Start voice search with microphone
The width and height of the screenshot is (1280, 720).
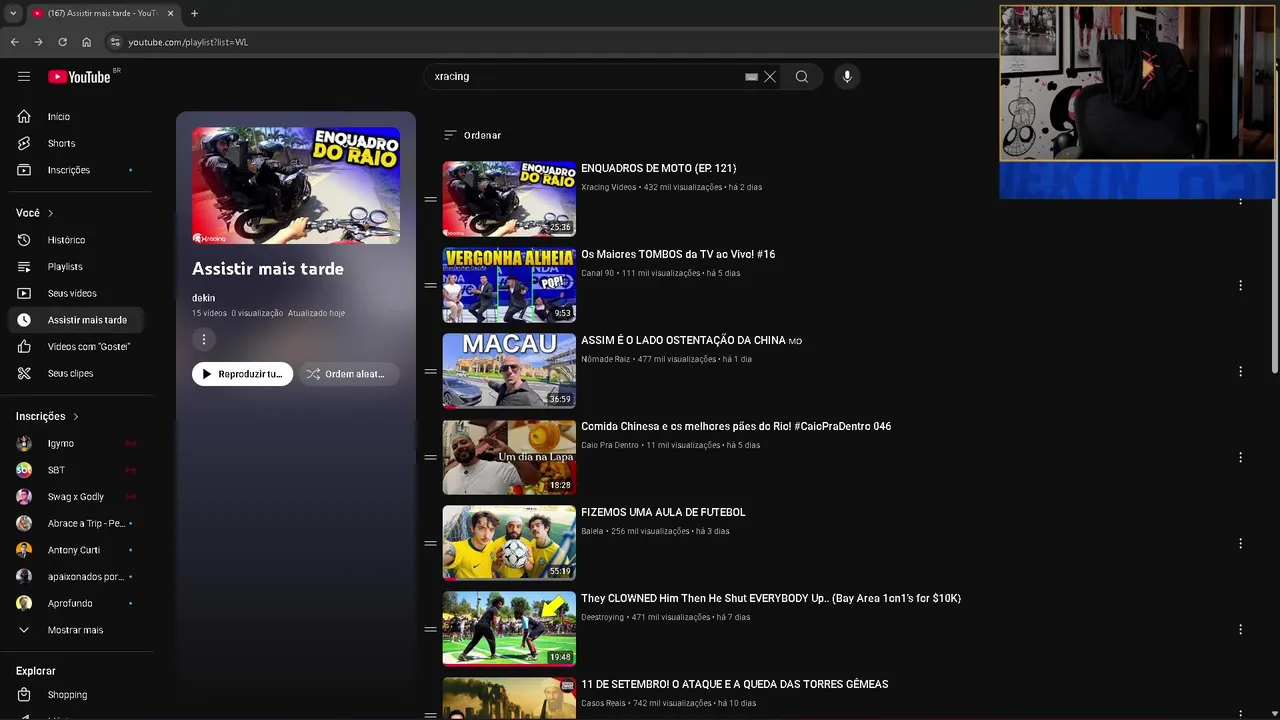847,77
